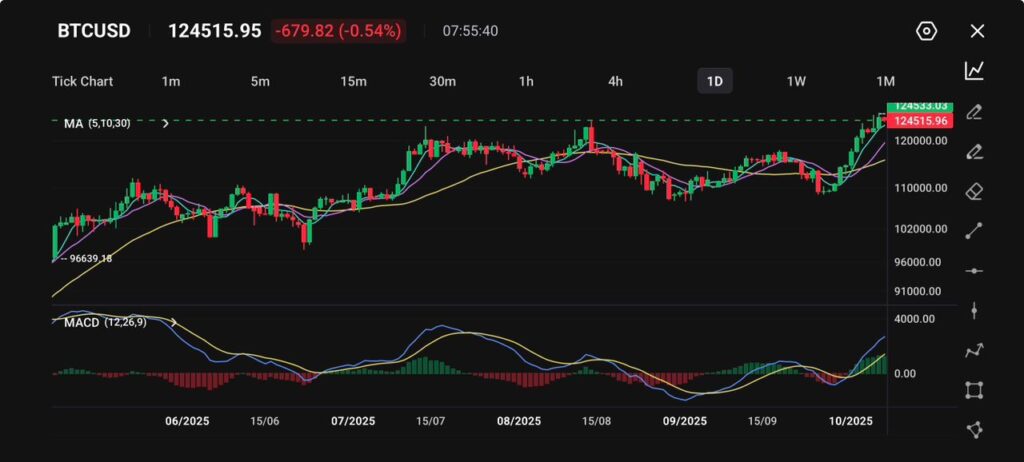
Task: Select the 1D timeframe
Action: (714, 81)
